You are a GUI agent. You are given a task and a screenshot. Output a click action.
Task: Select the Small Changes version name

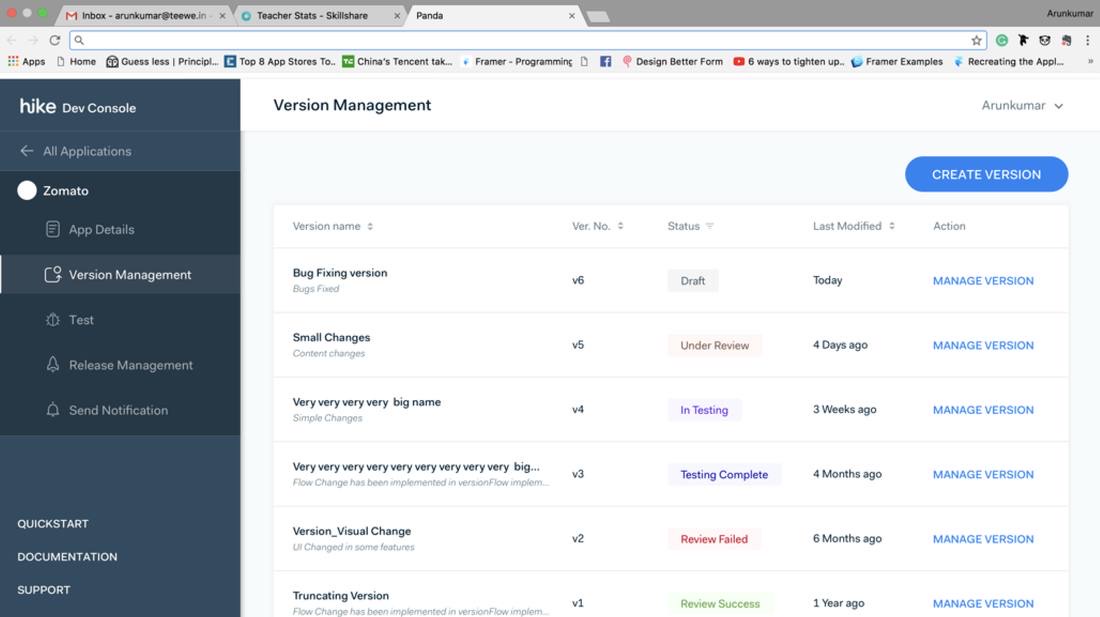click(331, 337)
